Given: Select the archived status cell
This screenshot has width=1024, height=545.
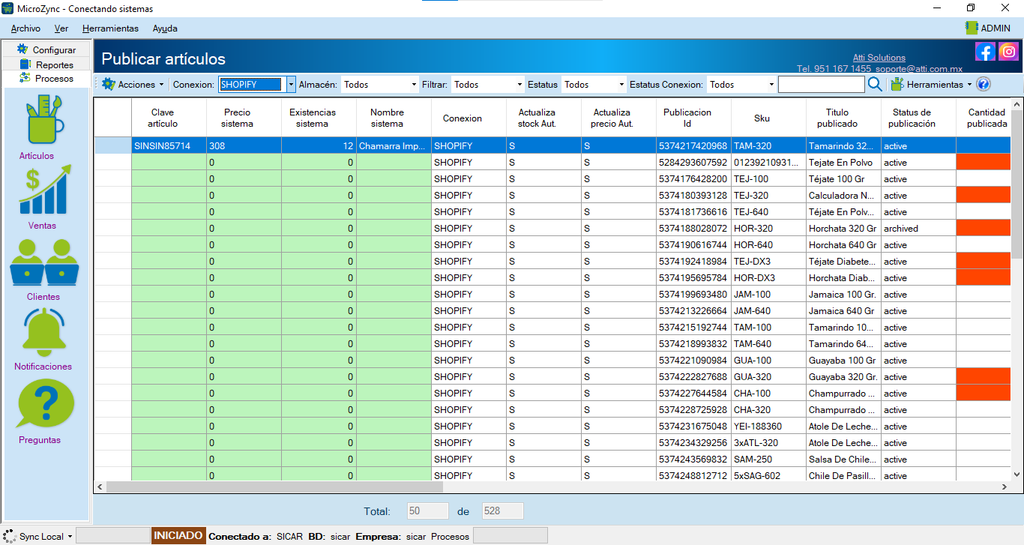Looking at the screenshot, I should click(x=919, y=228).
